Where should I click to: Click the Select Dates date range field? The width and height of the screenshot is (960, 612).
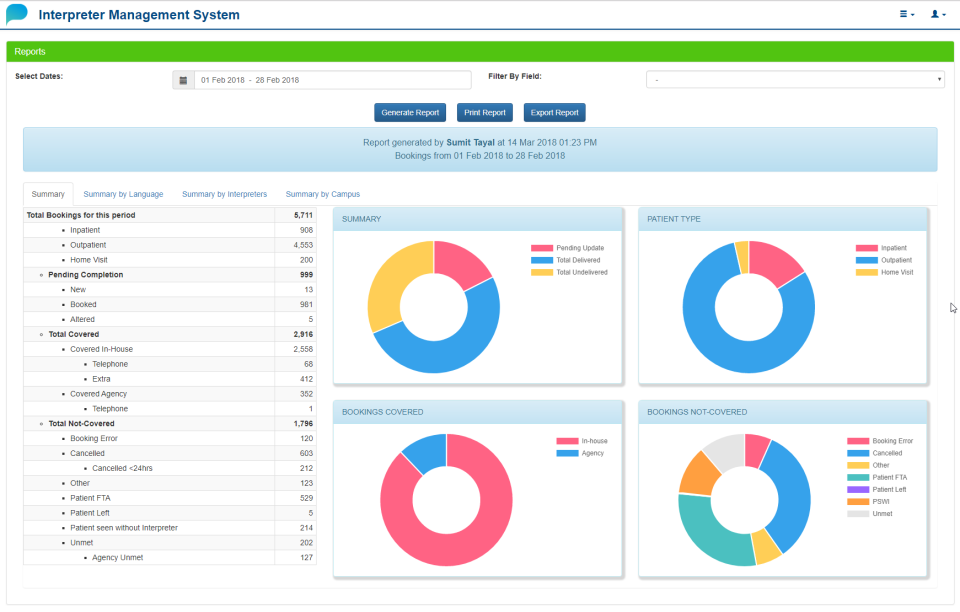click(330, 79)
